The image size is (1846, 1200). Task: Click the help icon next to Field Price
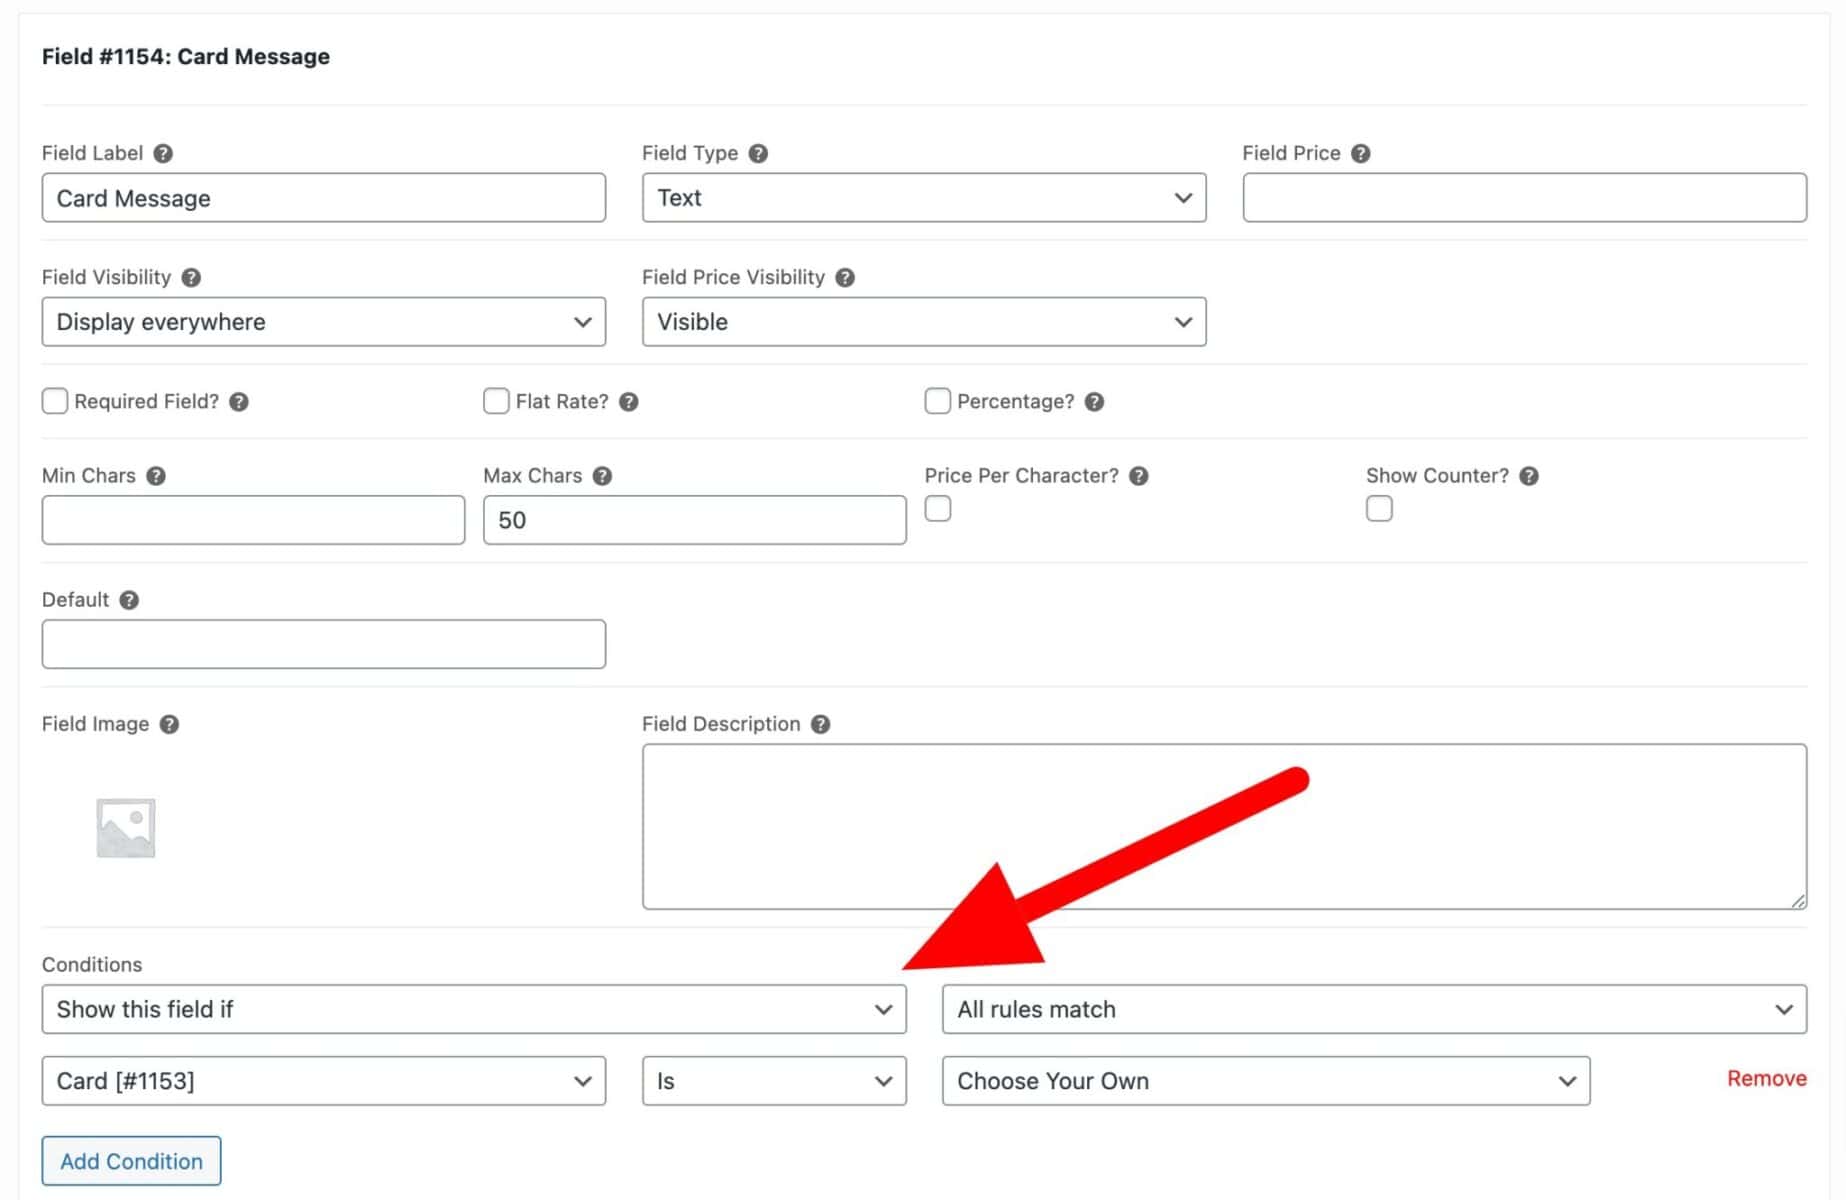pos(1360,153)
